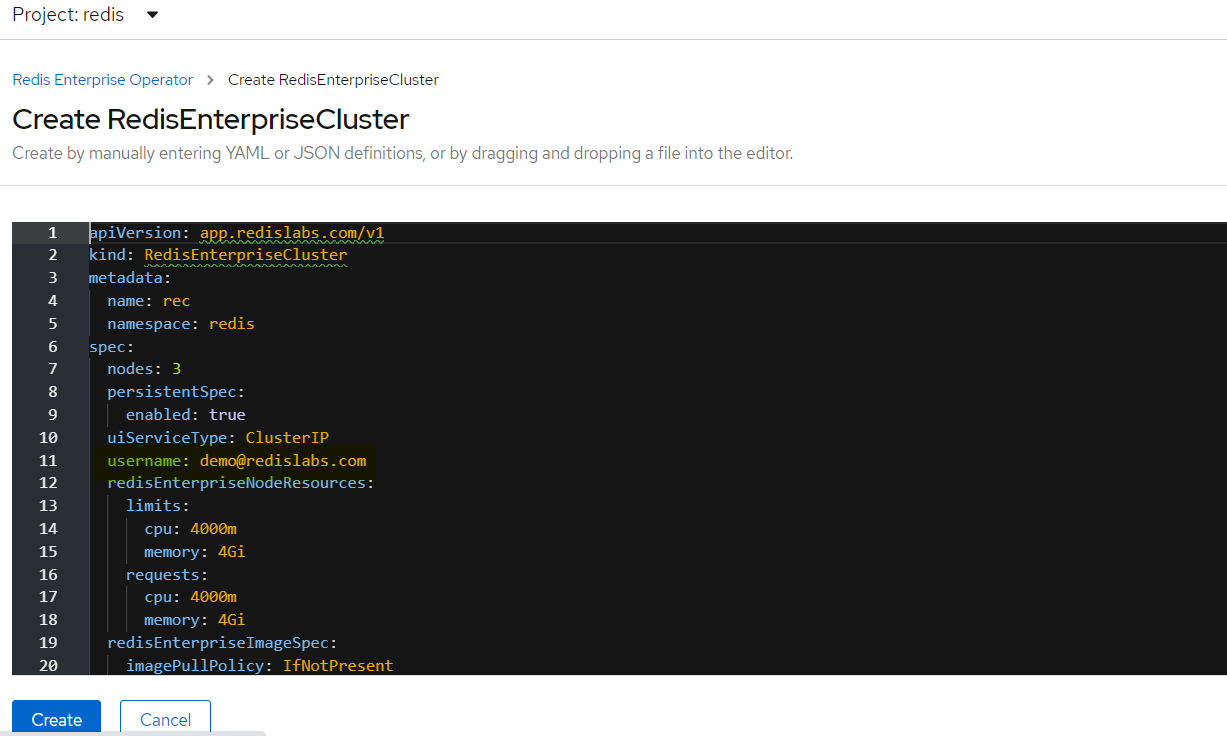Click the limits: line in editor
Viewport: 1227px width, 736px height.
[x=157, y=505]
